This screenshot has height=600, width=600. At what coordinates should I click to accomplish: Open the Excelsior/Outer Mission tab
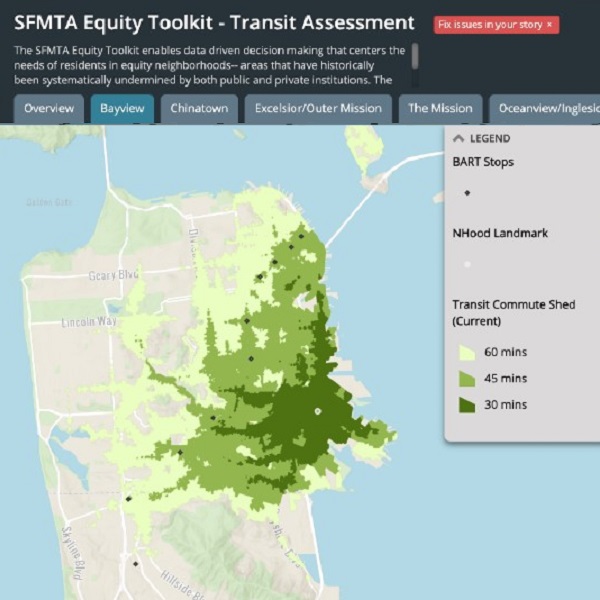(318, 108)
